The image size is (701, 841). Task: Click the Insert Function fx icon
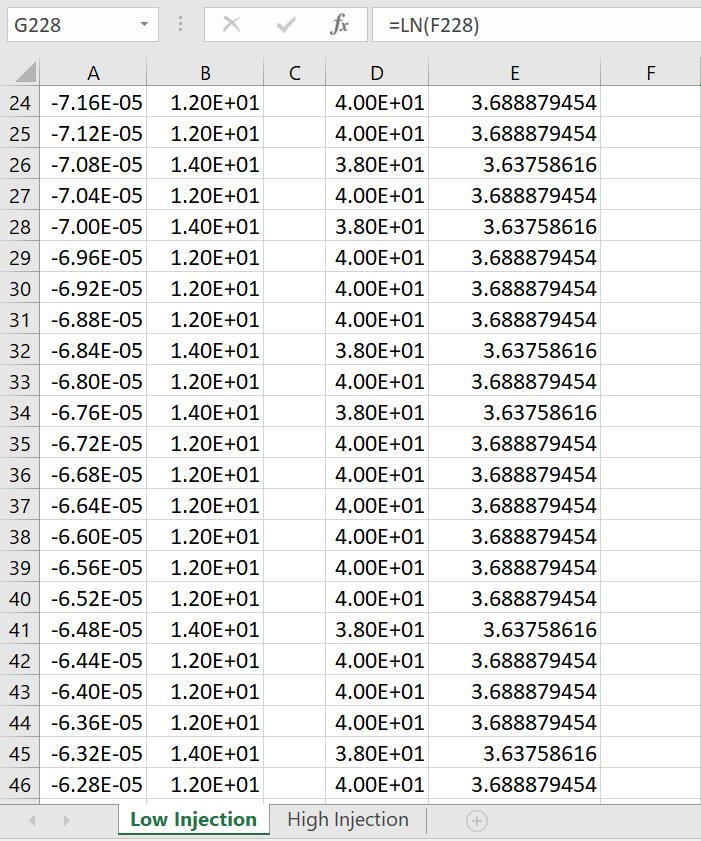click(340, 25)
